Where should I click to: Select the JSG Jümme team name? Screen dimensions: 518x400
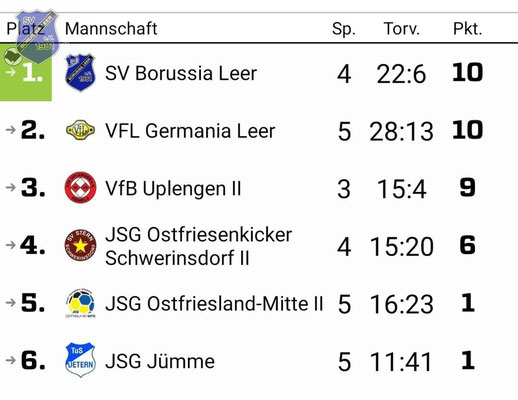tap(160, 361)
